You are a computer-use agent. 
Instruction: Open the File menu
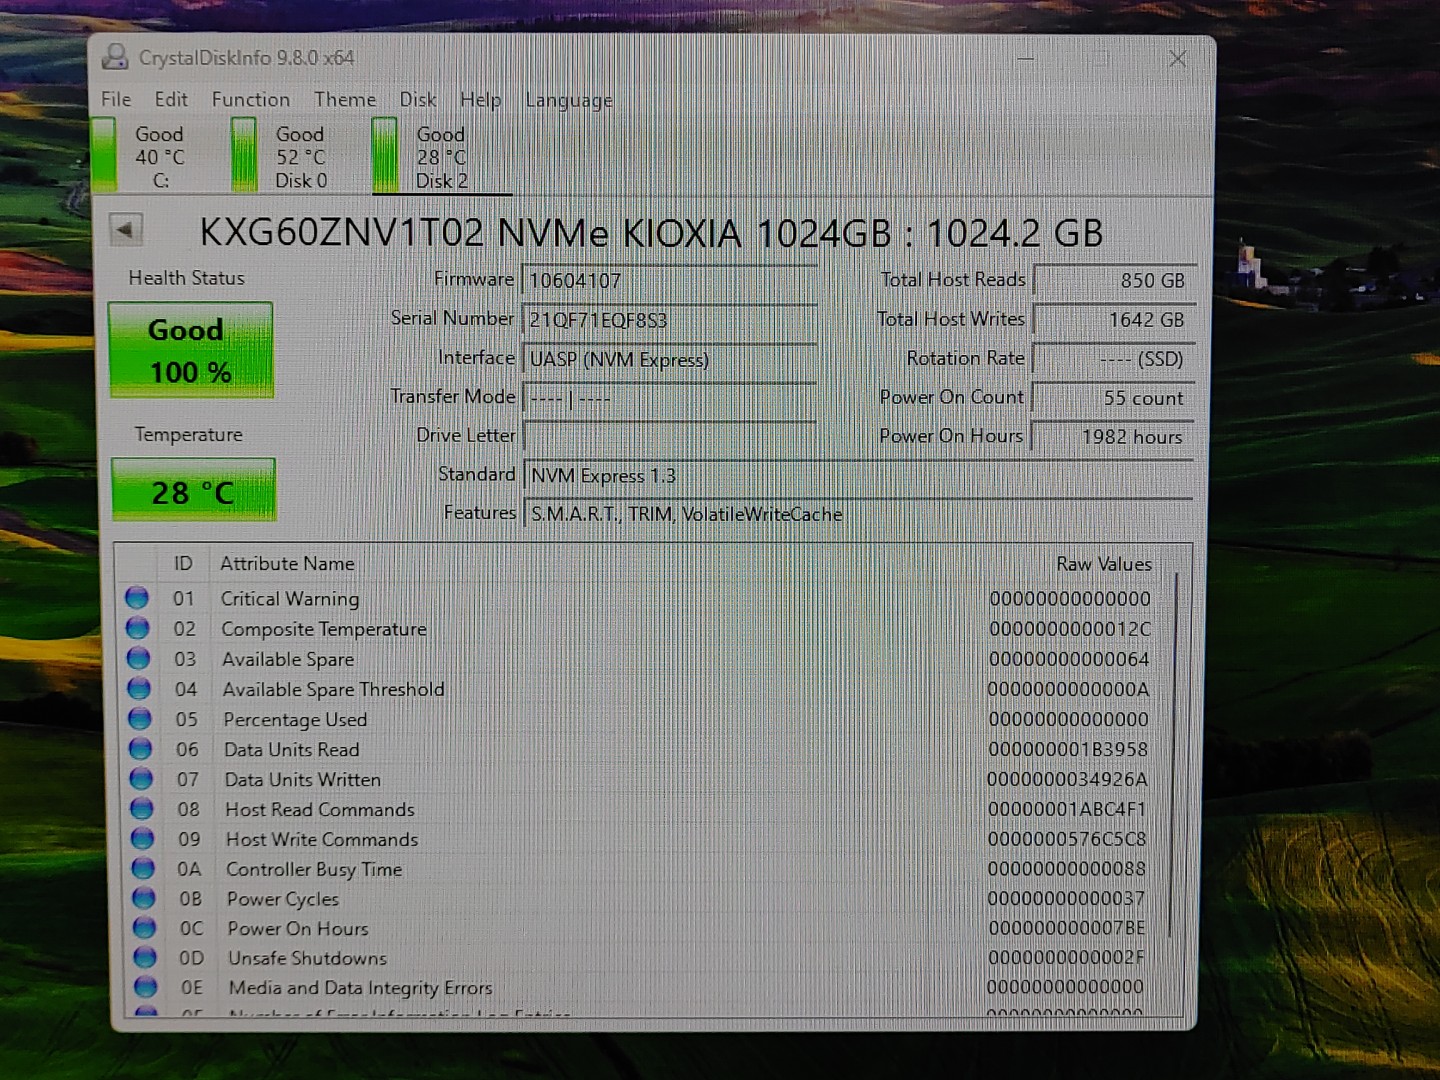tap(116, 99)
